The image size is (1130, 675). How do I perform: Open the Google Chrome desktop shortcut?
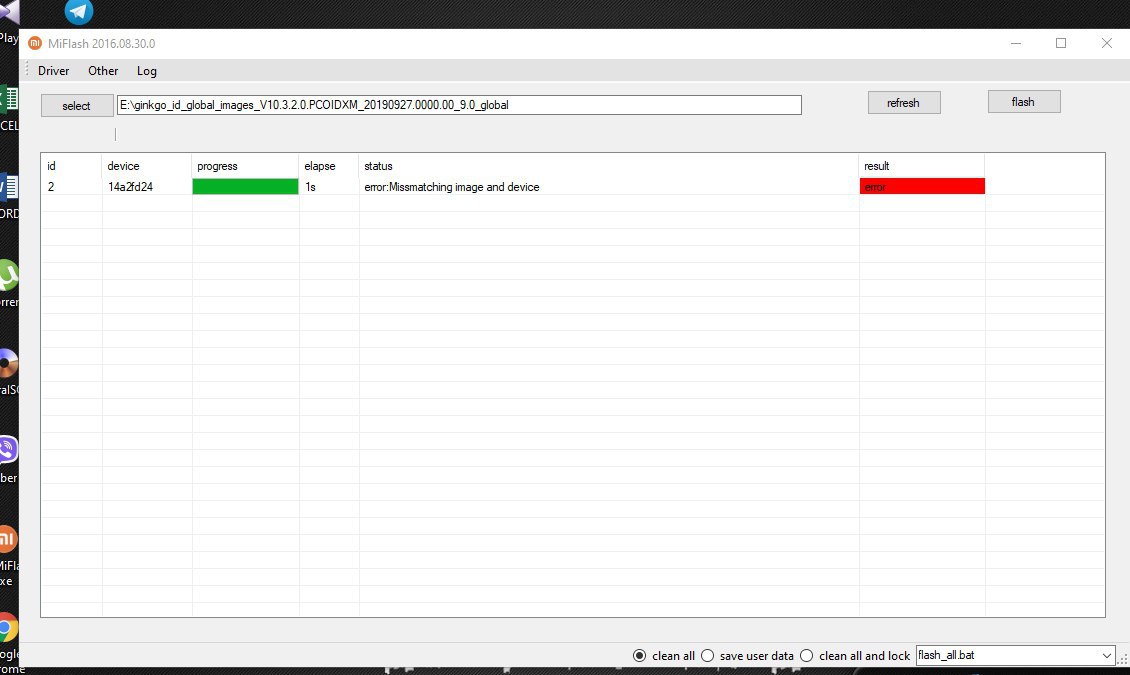[x=9, y=628]
